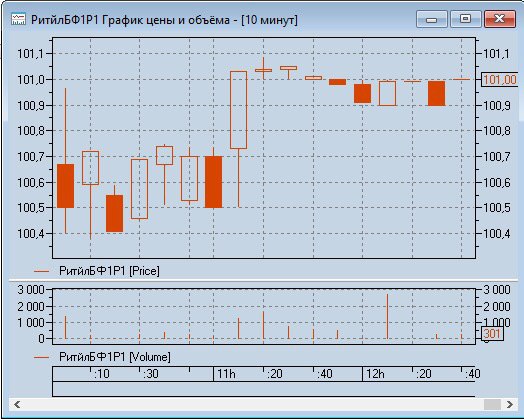
Task: Click the :10 time axis label
Action: [102, 374]
